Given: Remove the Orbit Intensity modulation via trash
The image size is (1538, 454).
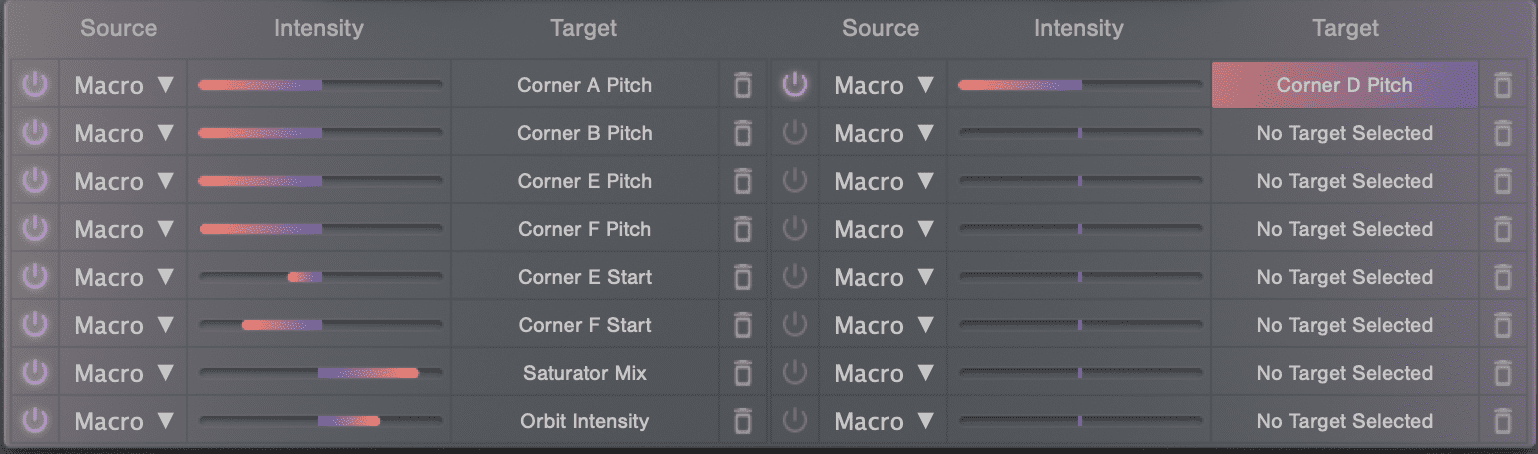Looking at the screenshot, I should 742,421.
